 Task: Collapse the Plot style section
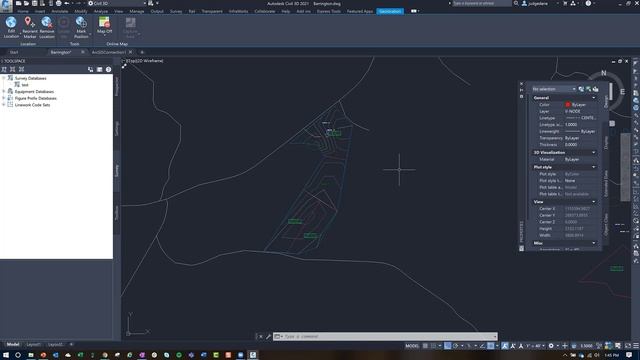(594, 167)
